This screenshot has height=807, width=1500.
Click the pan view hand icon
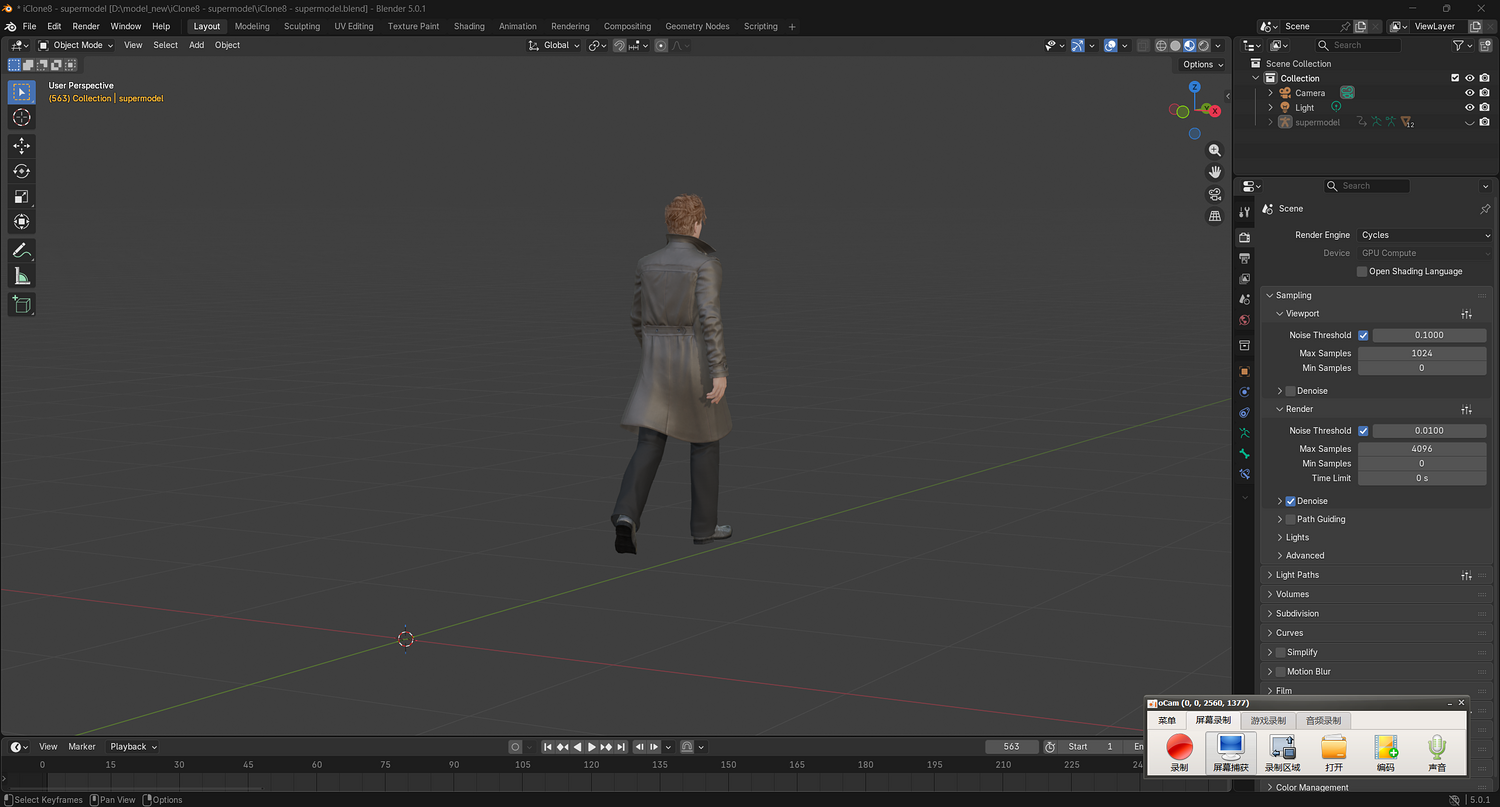1215,172
